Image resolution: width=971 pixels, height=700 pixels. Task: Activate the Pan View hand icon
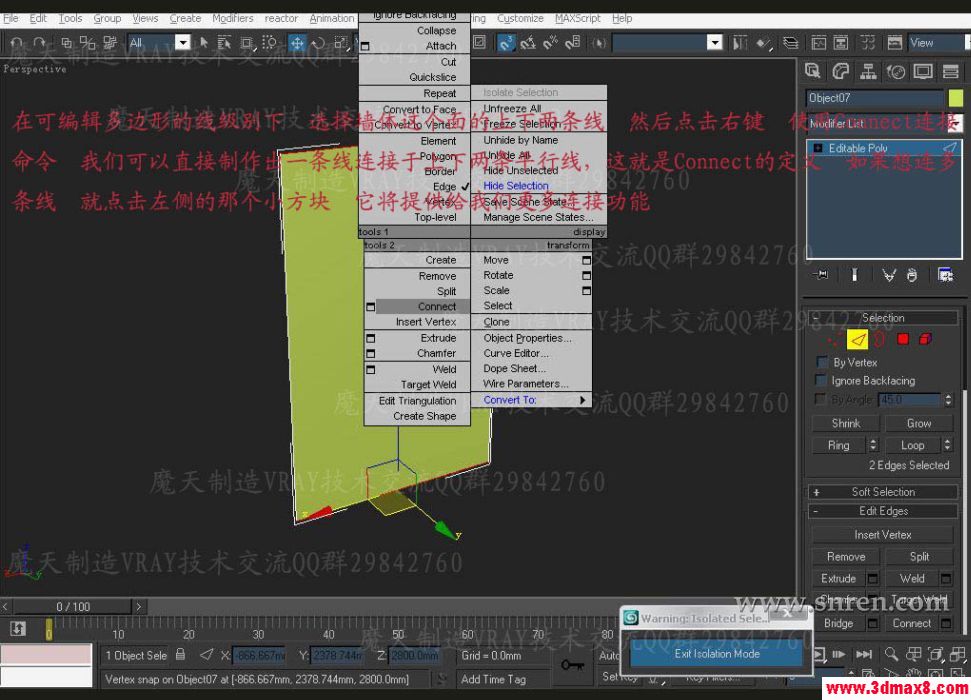(914, 673)
